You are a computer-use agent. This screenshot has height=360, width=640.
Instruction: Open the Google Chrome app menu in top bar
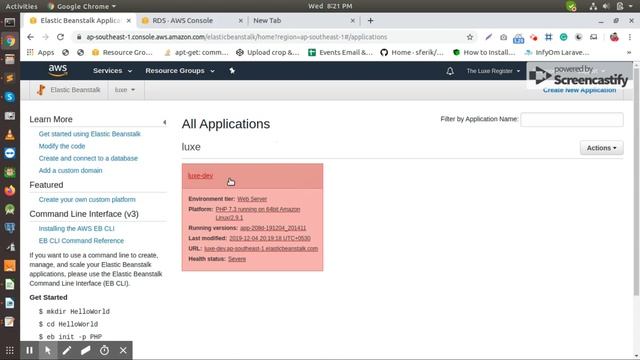point(82,6)
